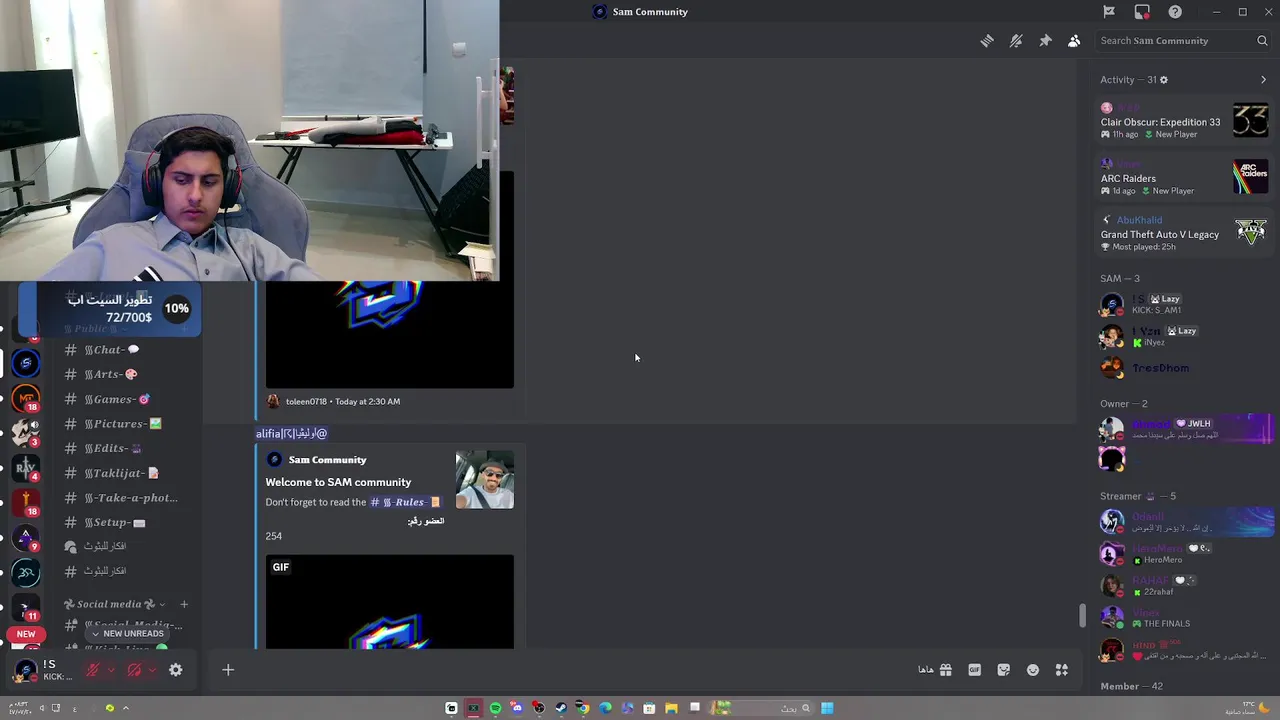Add channel to Social media category
Screen dimensions: 1280x720
pos(184,604)
